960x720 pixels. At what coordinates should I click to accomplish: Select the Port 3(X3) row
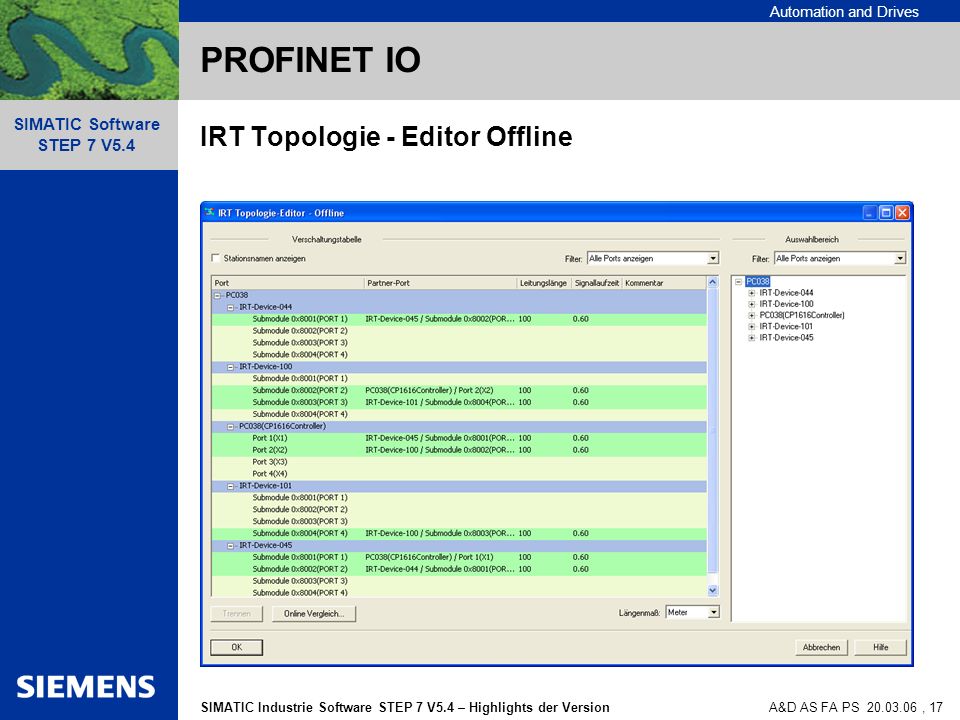point(459,462)
